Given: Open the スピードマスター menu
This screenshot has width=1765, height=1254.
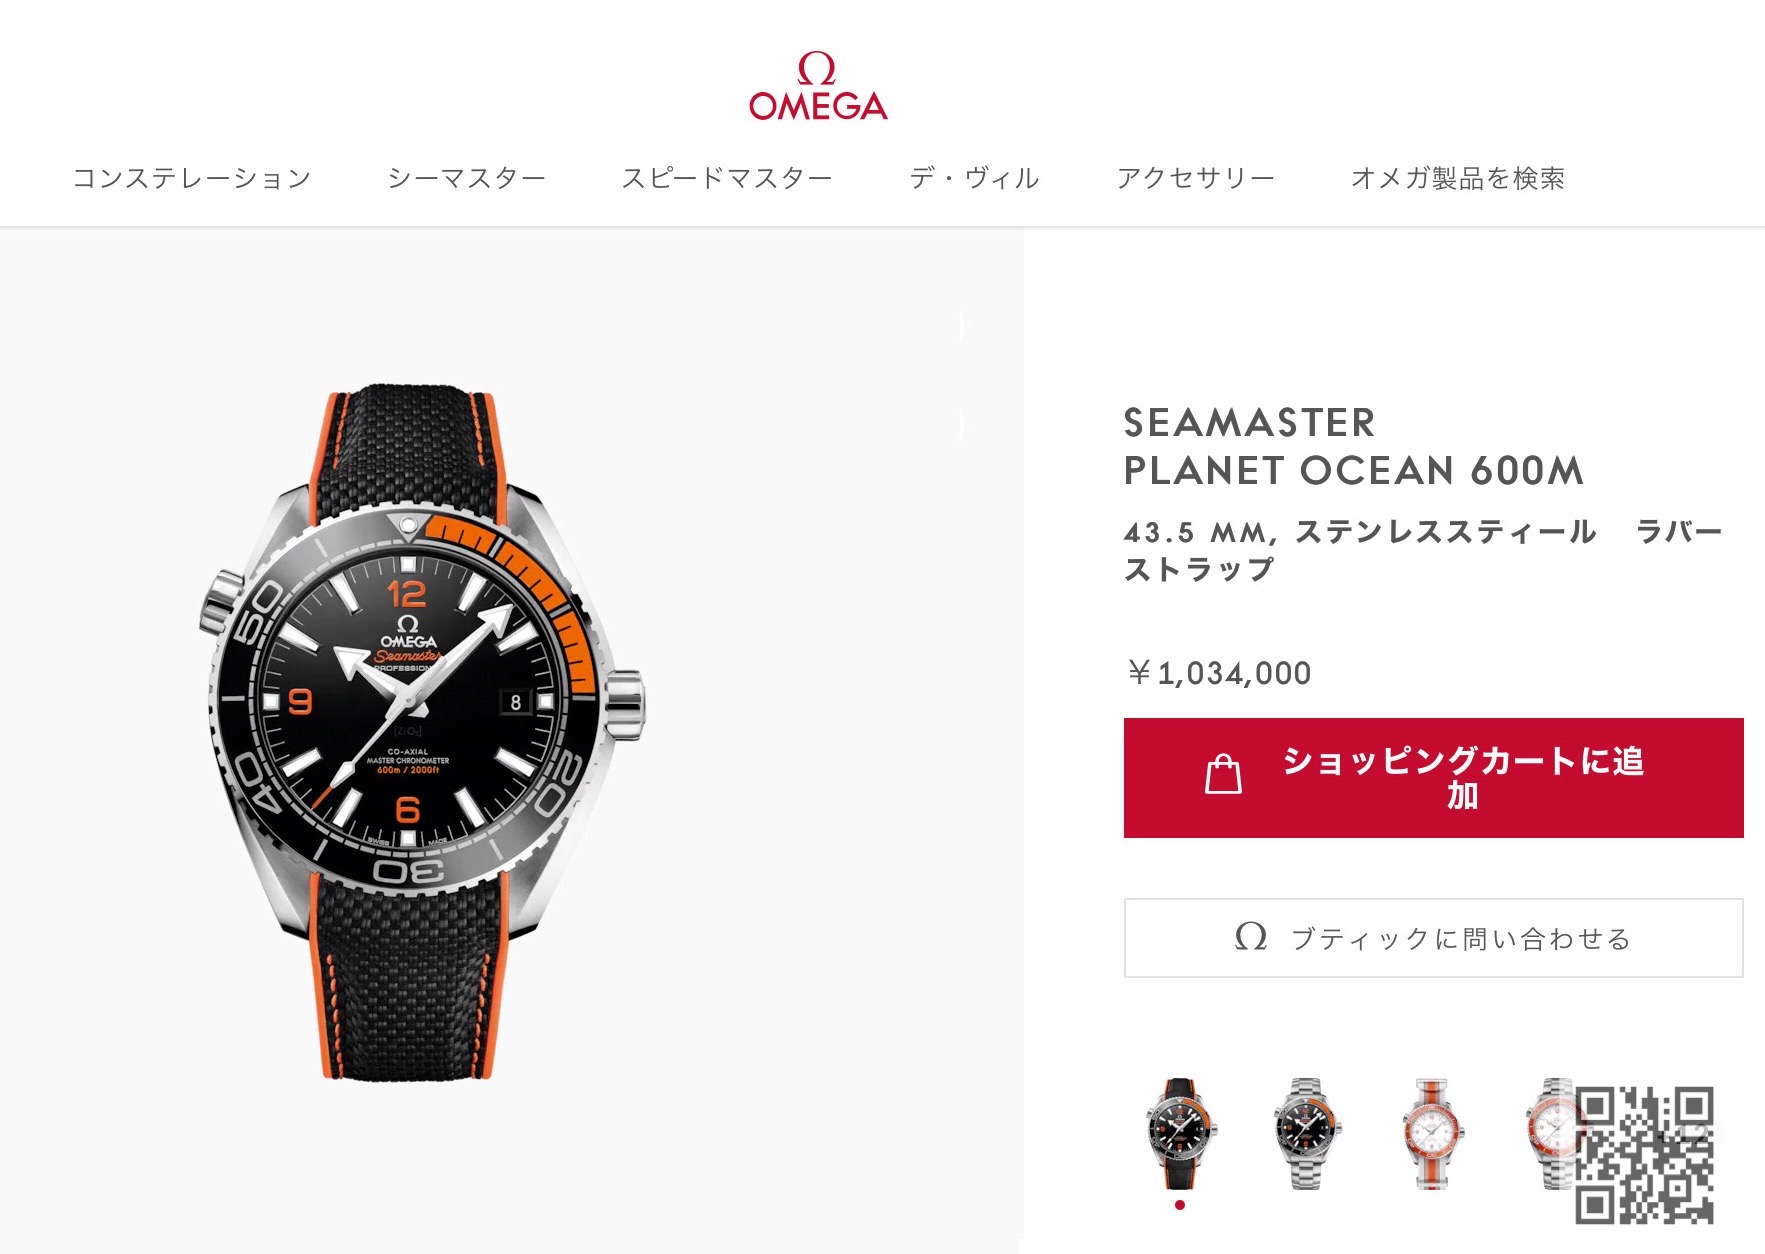Looking at the screenshot, I should click(727, 178).
